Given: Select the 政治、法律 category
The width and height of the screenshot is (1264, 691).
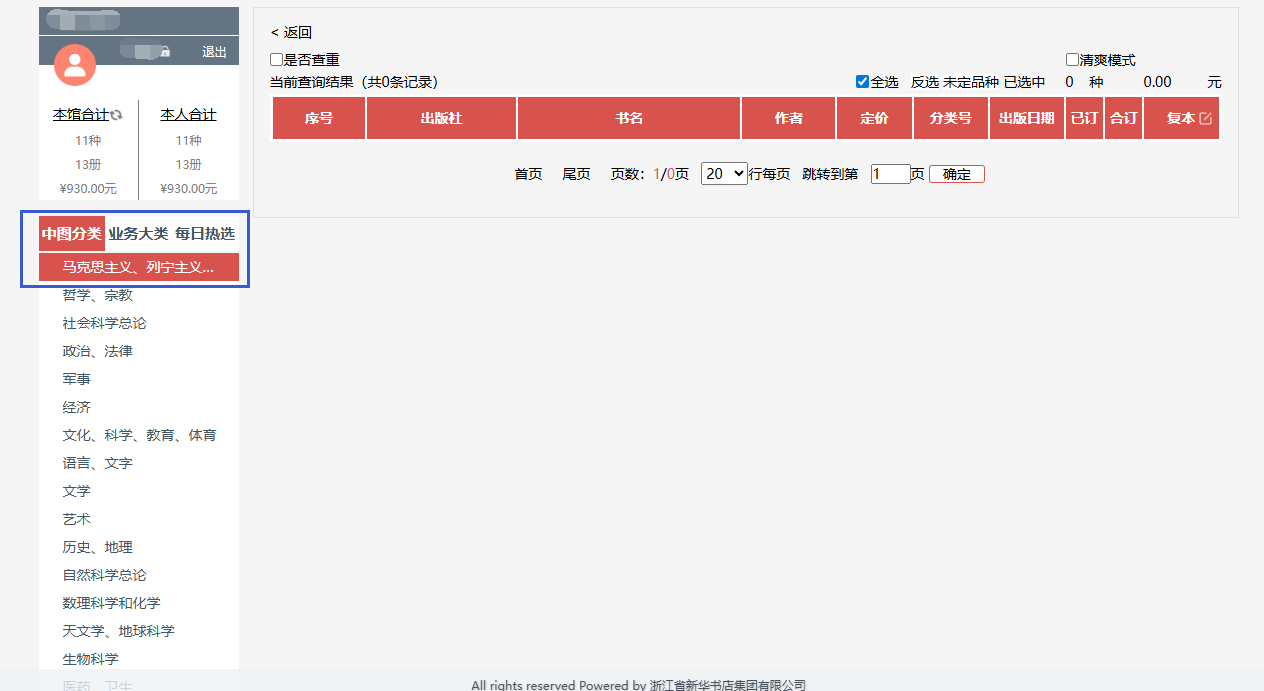Looking at the screenshot, I should [97, 351].
